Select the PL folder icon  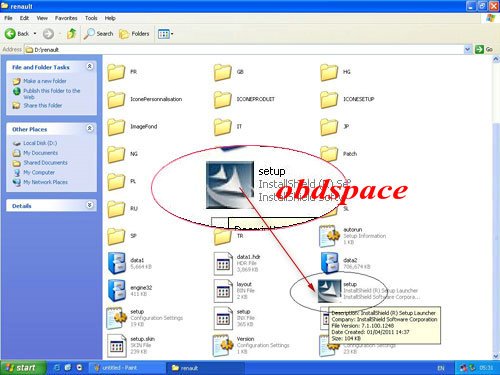[116, 182]
